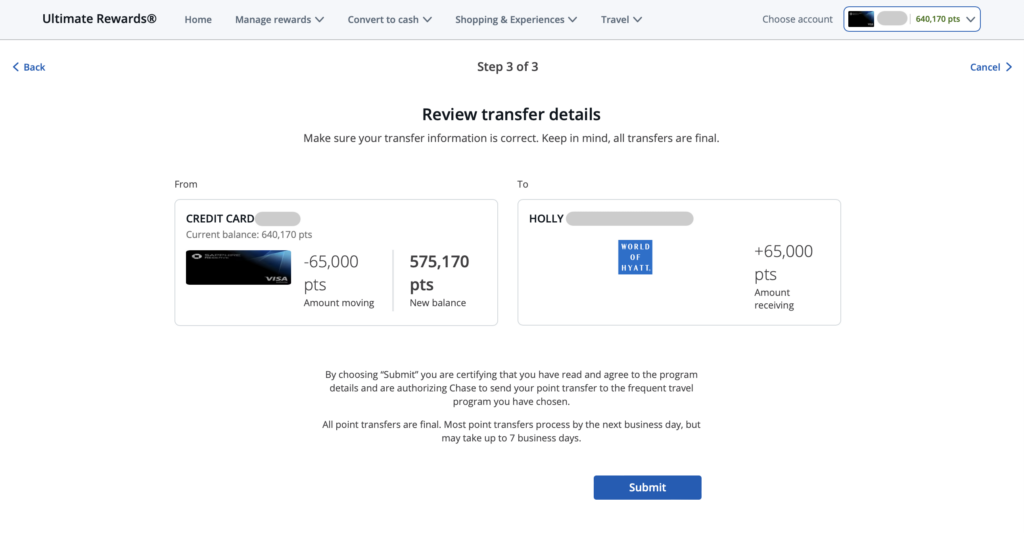Viewport: 1024px width, 533px height.
Task: Open the Travel dropdown menu
Action: pyautogui.click(x=621, y=19)
